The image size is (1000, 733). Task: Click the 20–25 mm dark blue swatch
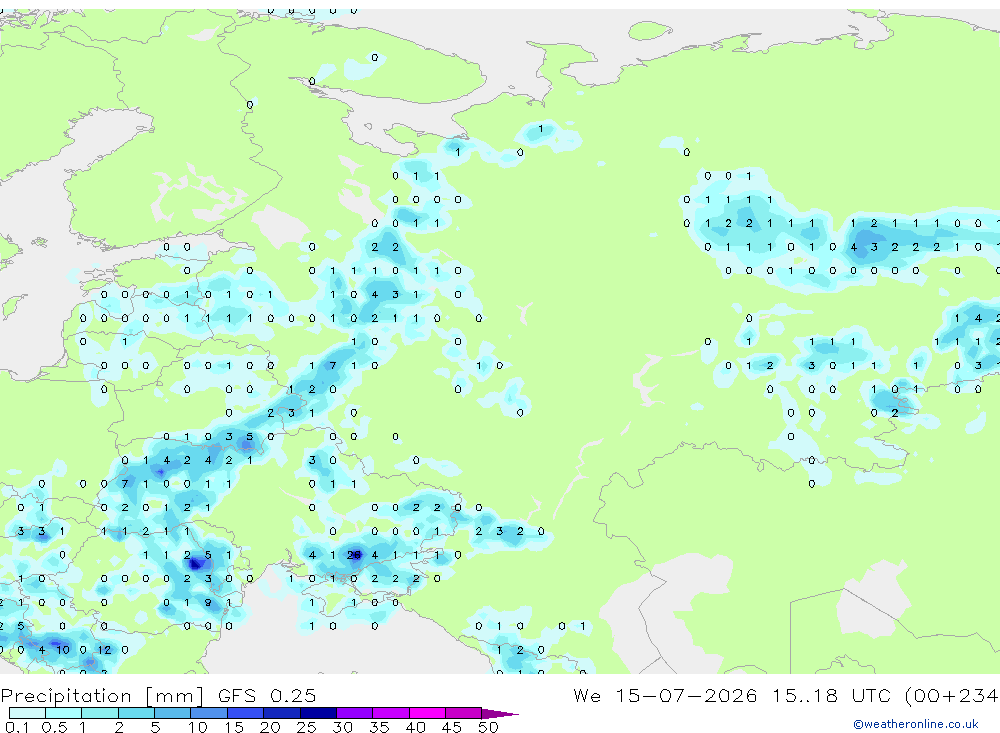pos(282,713)
